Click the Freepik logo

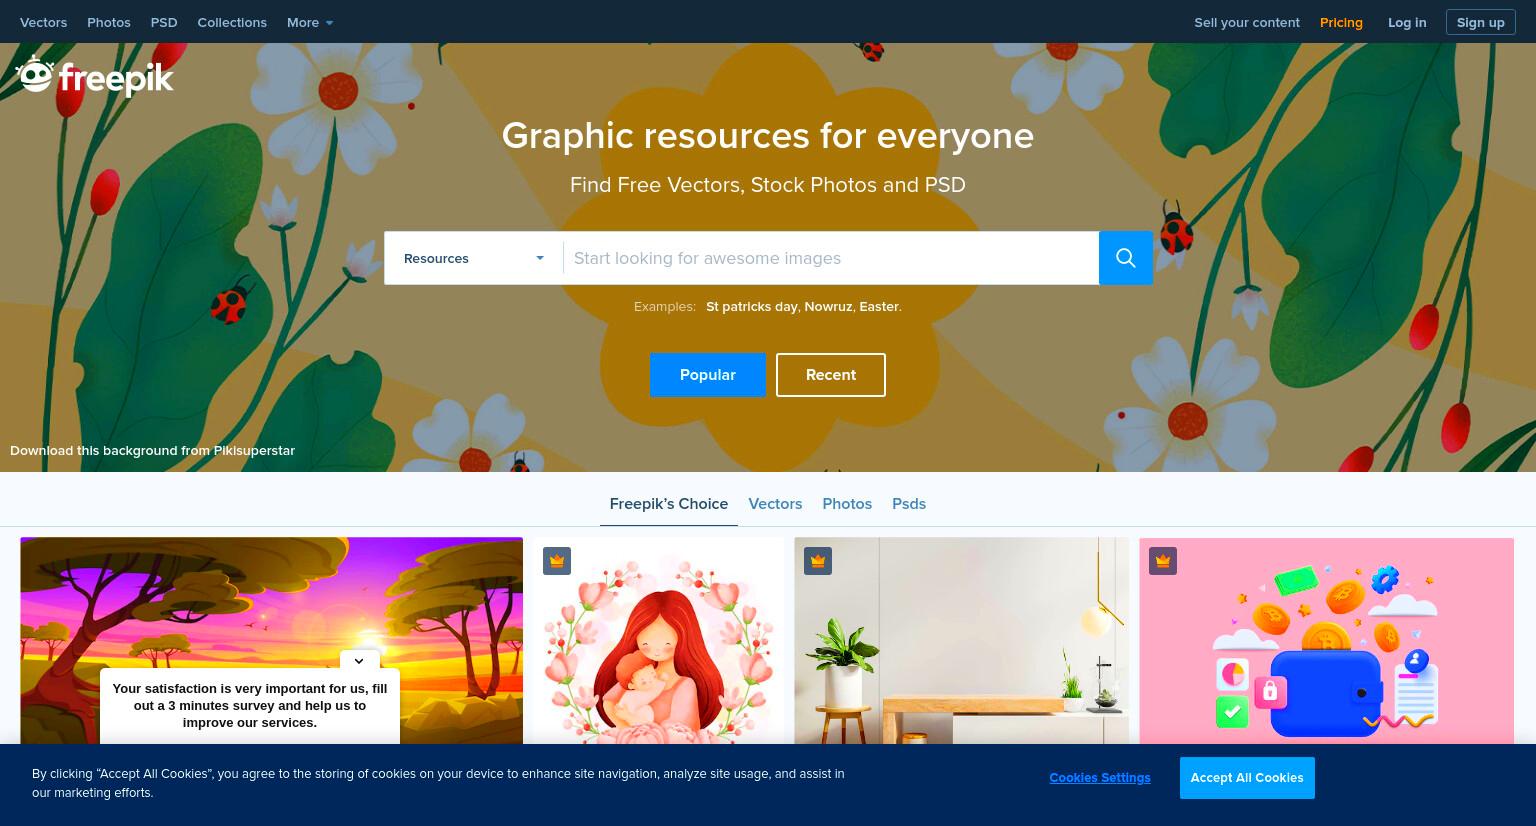95,77
